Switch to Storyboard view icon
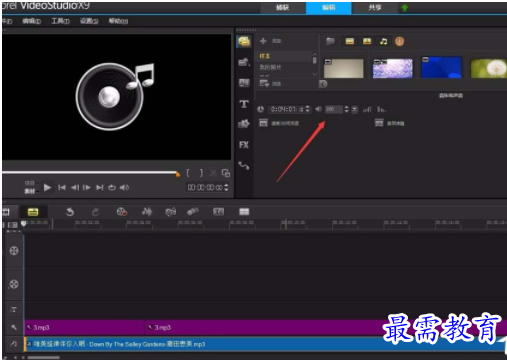The height and width of the screenshot is (360, 507). (6, 212)
